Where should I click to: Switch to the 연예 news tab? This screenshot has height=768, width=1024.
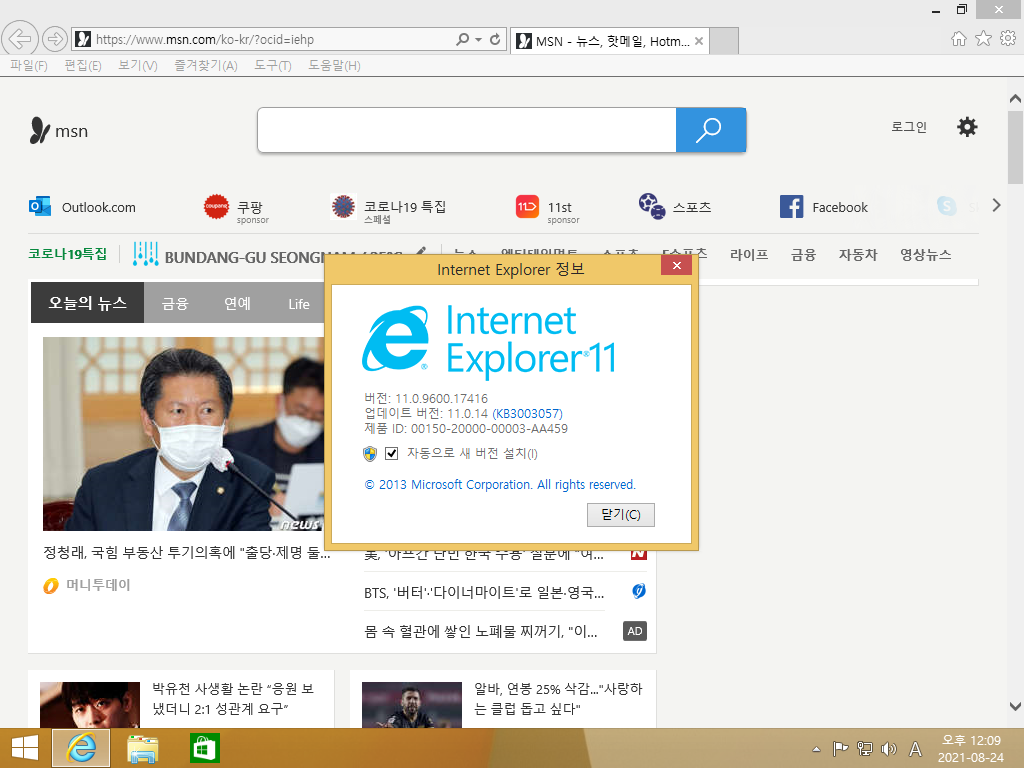pos(237,303)
